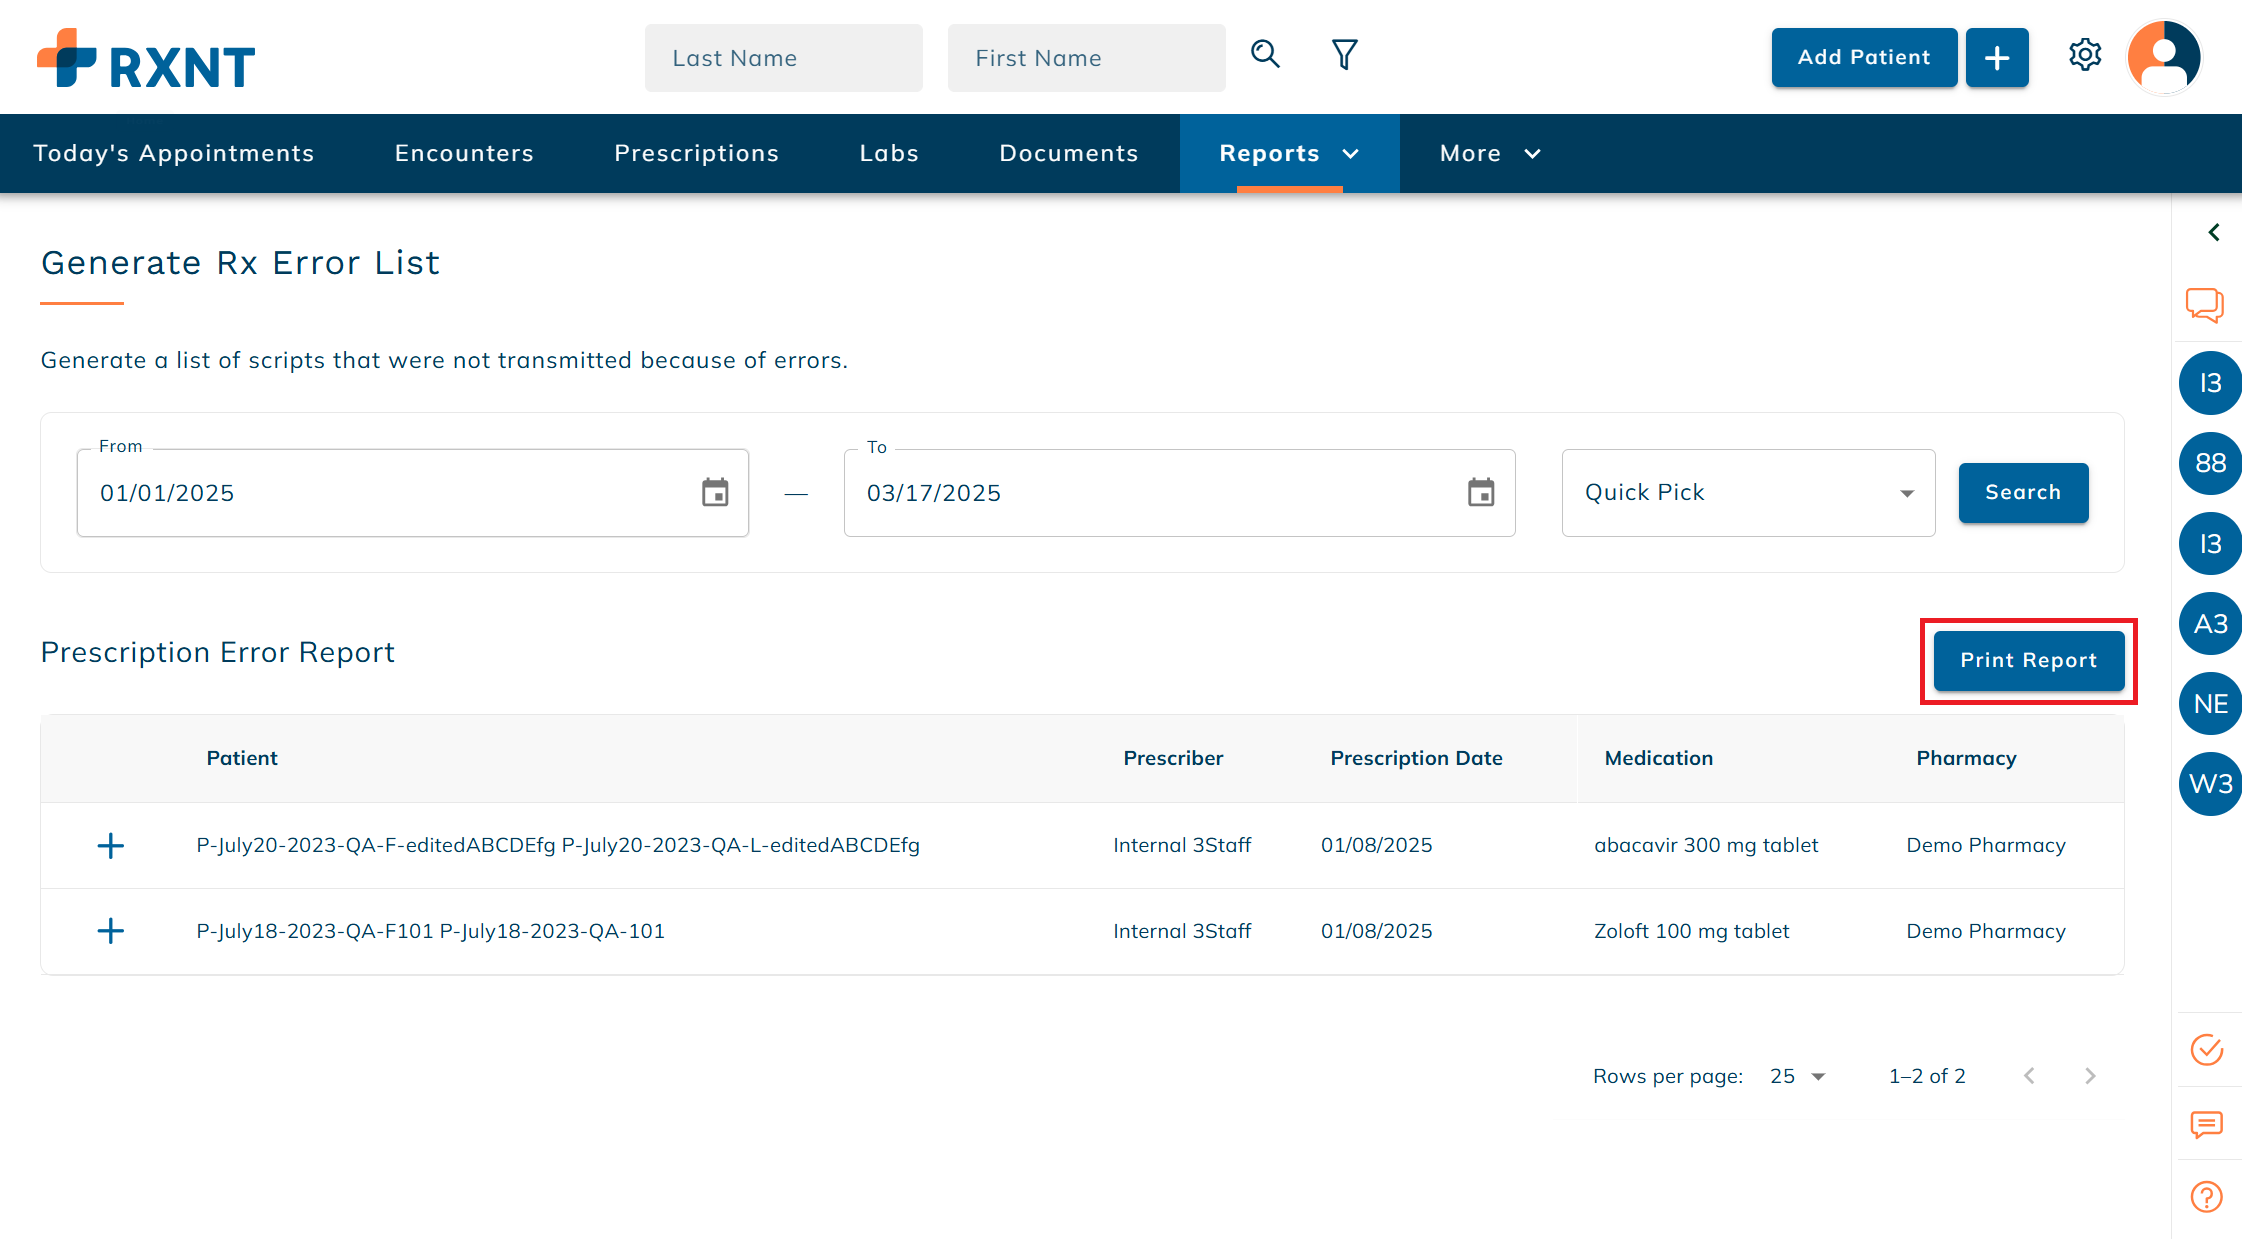Open the Reports menu tab
The image size is (2242, 1239).
(x=1289, y=153)
